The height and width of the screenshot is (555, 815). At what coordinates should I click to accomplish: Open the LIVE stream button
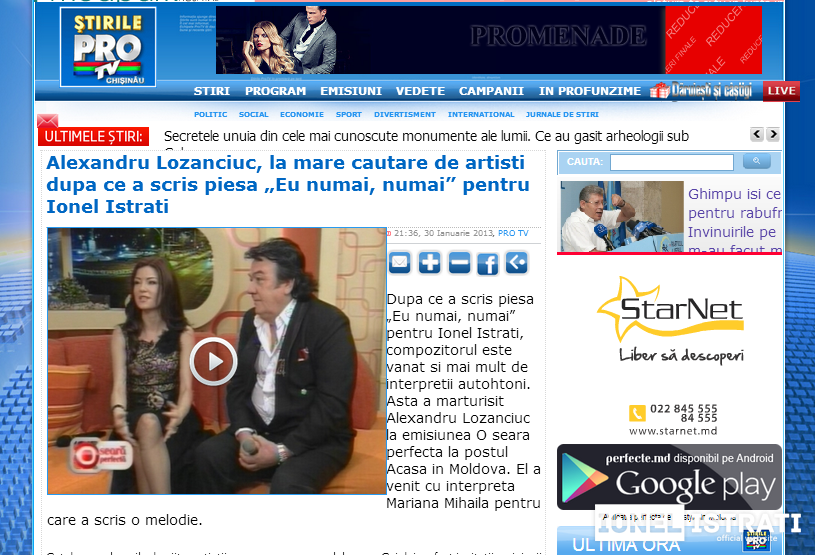click(782, 91)
